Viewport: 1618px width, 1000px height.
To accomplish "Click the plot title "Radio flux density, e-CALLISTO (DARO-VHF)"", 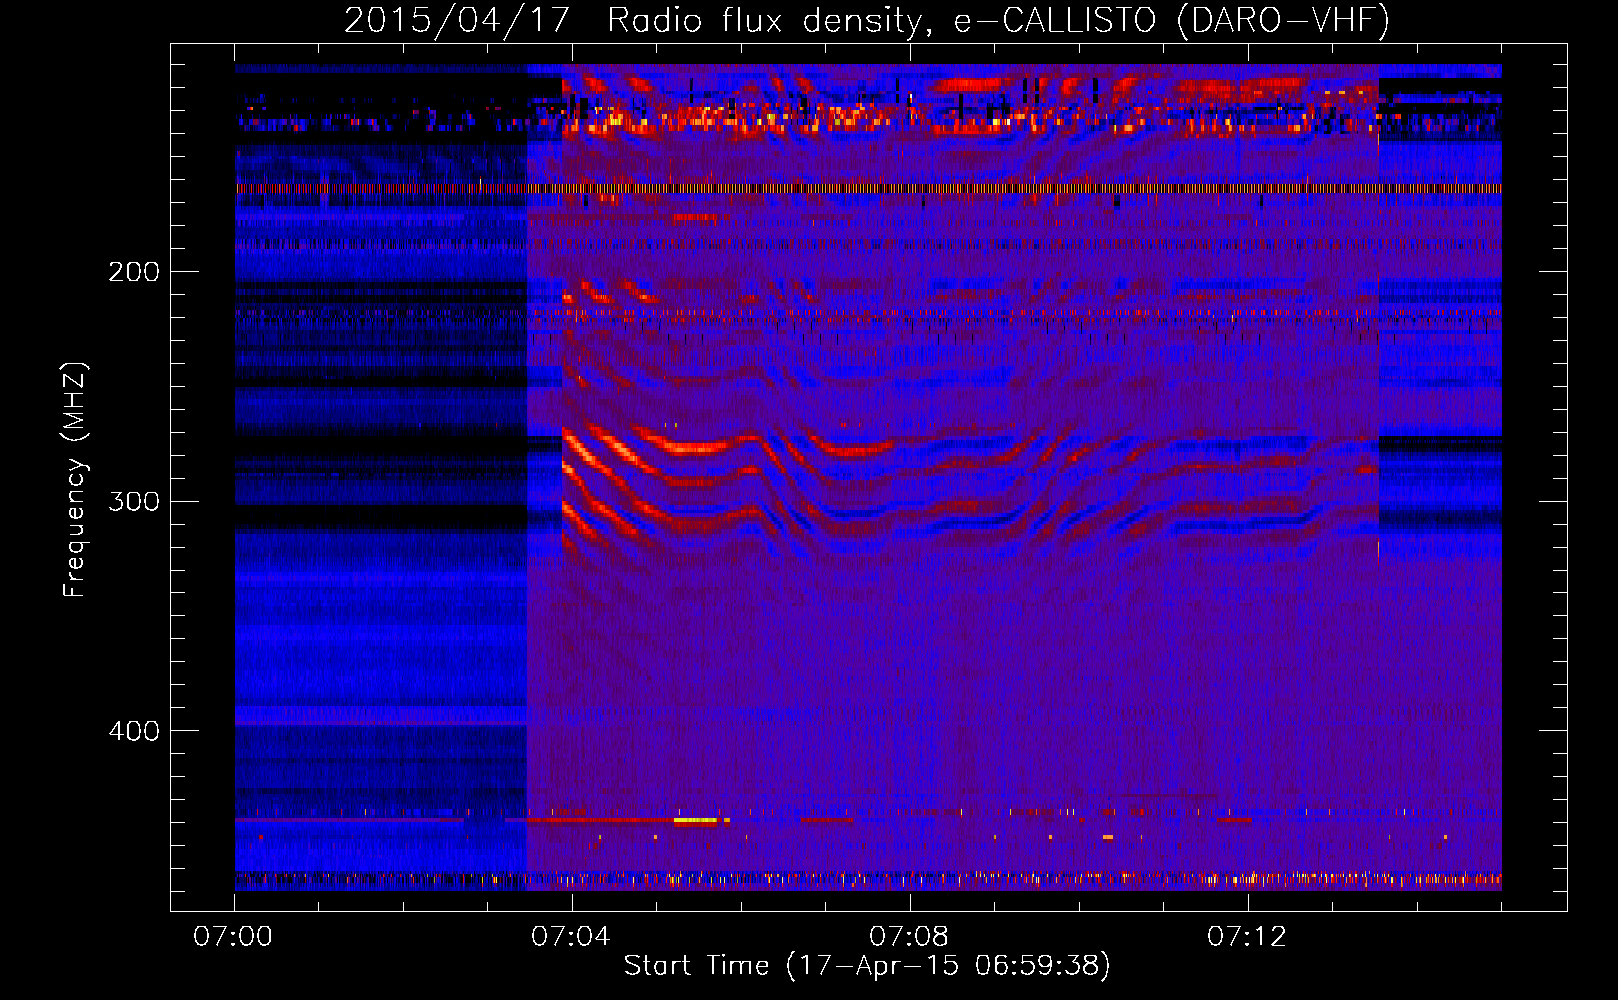I will coord(998,20).
